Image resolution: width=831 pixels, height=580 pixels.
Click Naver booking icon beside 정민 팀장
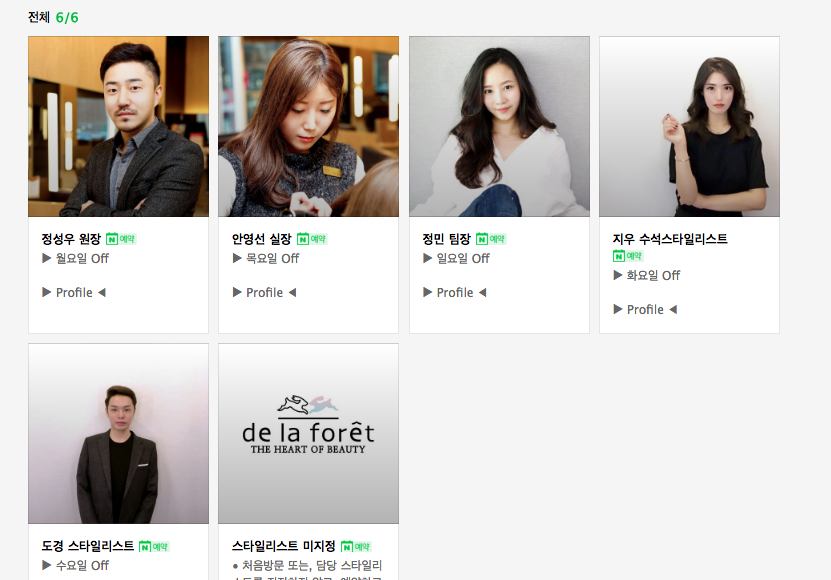coord(491,239)
